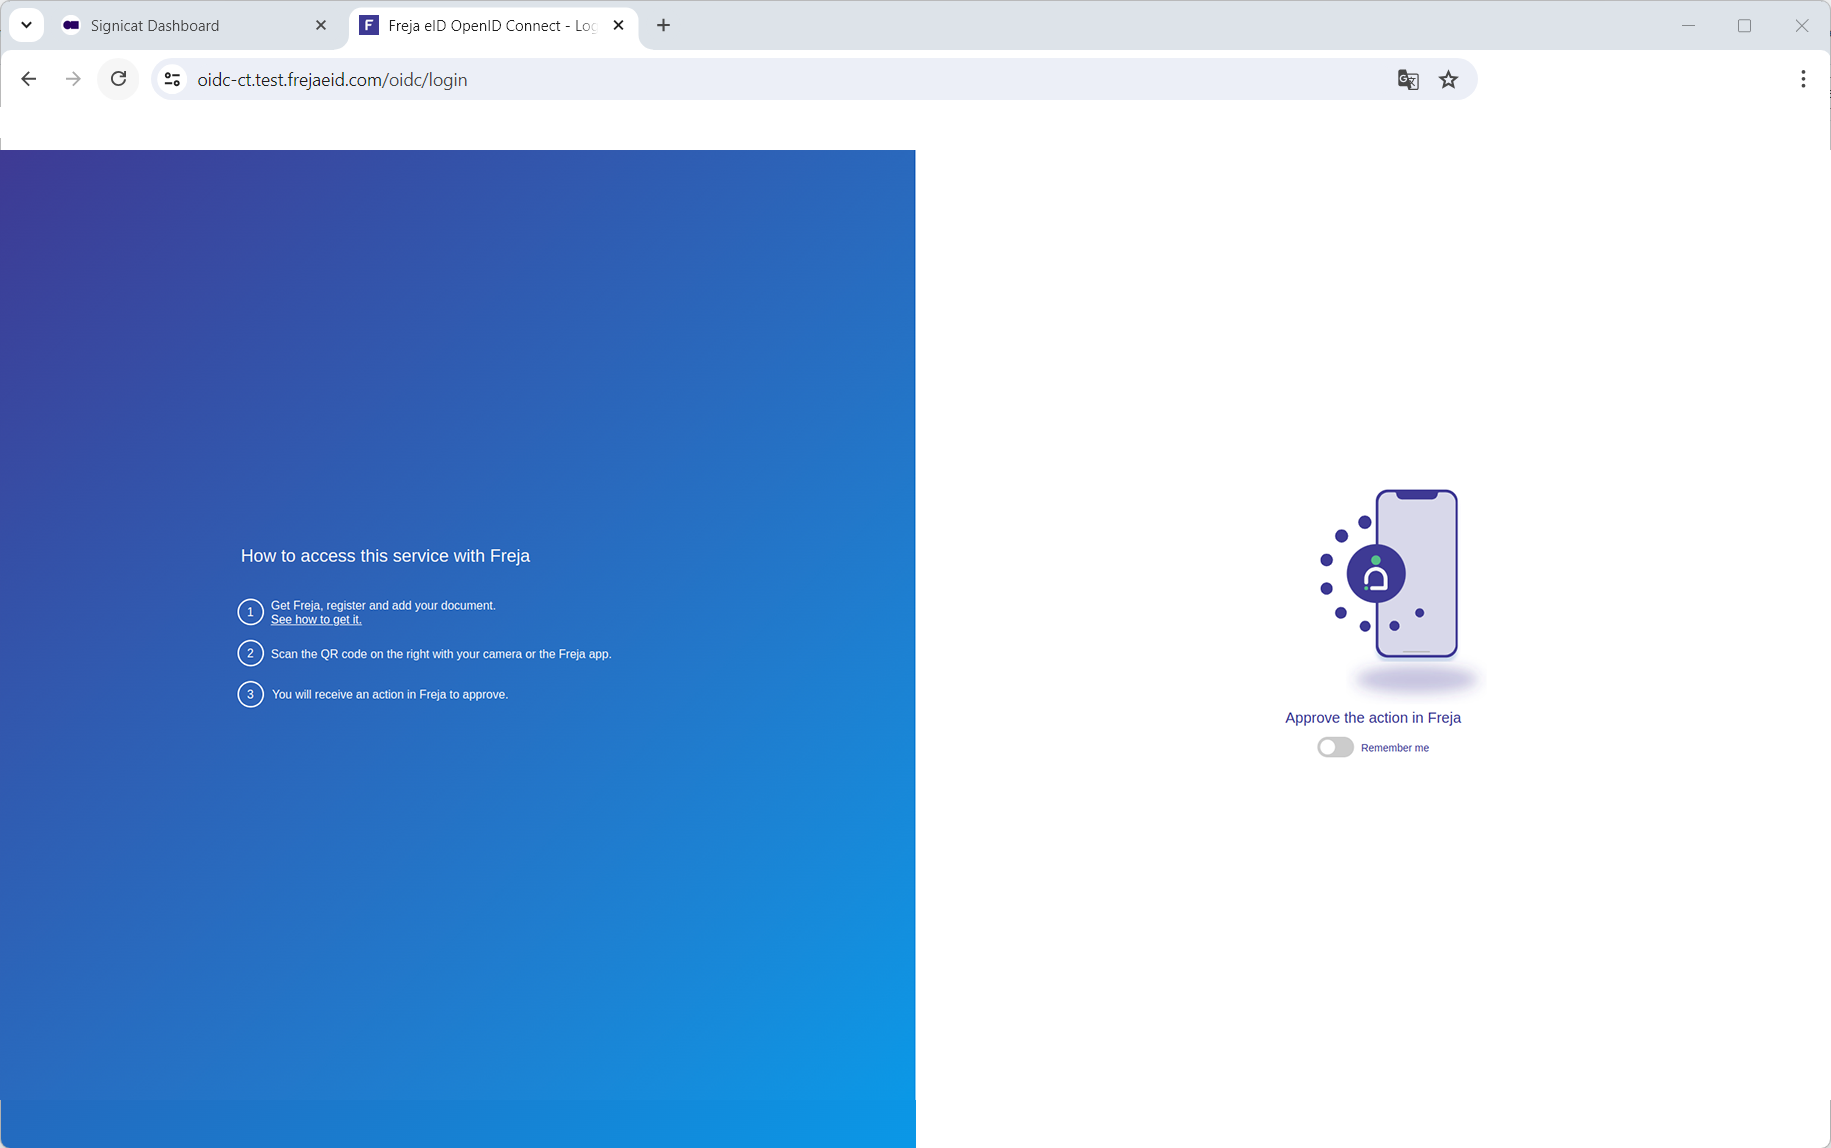
Task: Select the Freja eID OpenID Connect tab
Action: pos(492,26)
